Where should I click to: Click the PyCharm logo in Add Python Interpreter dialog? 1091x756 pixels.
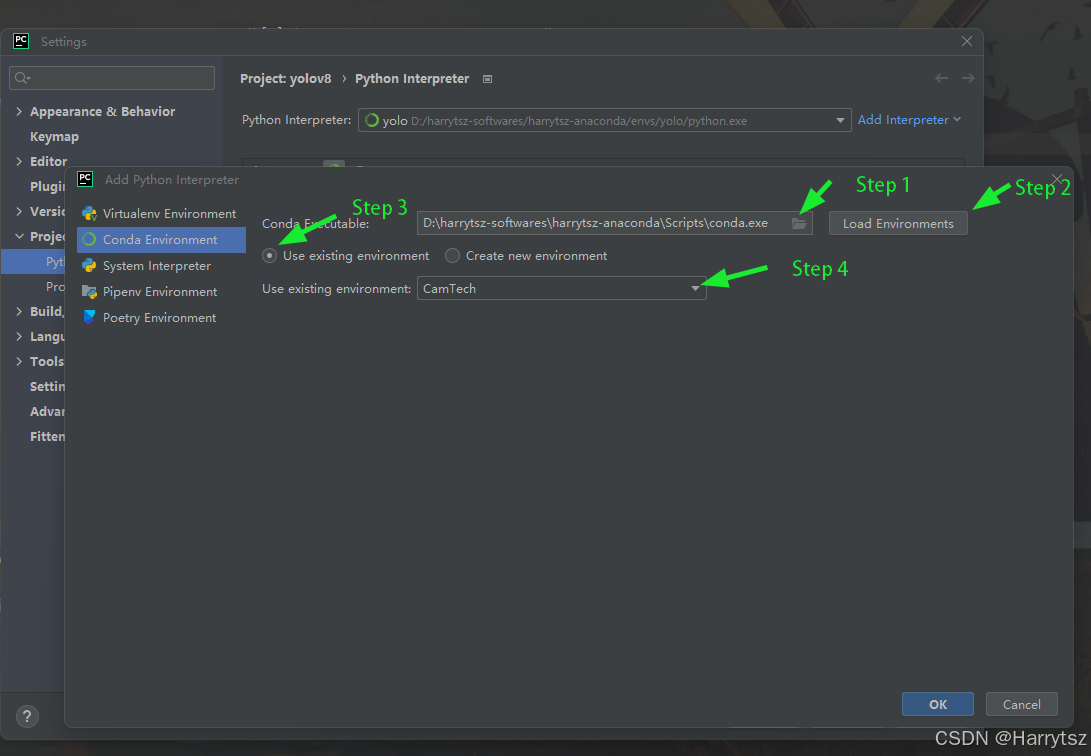tap(85, 179)
